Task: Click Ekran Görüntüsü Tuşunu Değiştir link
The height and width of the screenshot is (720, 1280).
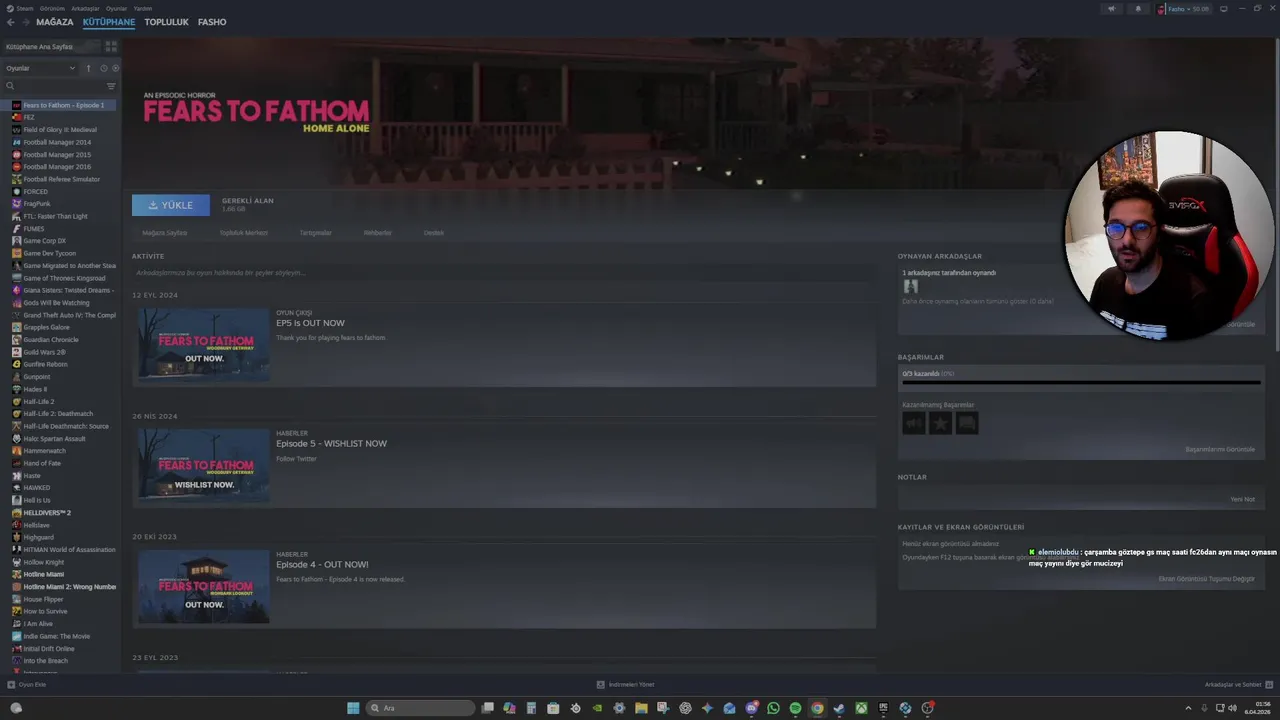Action: pyautogui.click(x=1206, y=579)
